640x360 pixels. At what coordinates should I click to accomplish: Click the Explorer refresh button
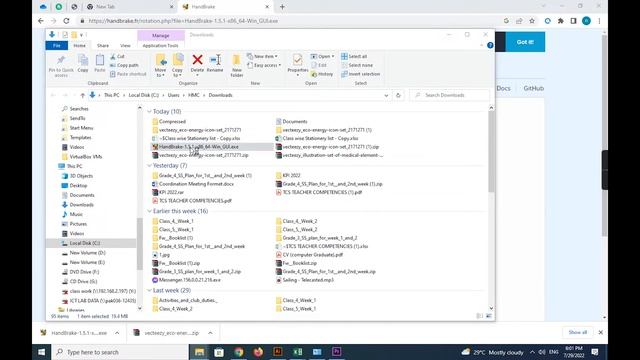[398, 95]
